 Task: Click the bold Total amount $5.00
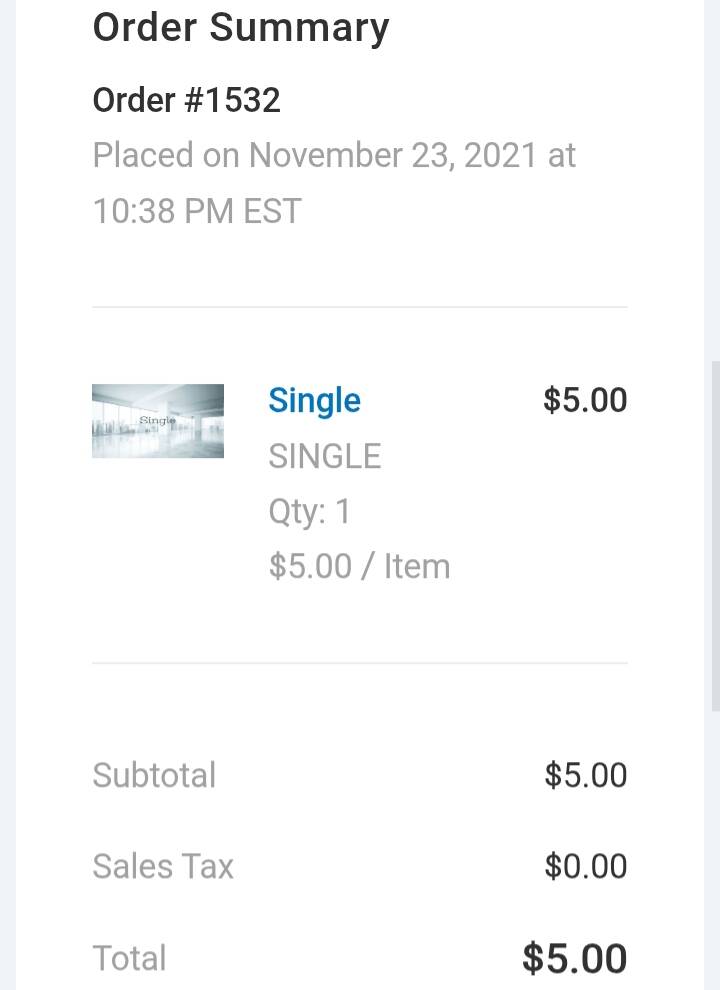575,959
